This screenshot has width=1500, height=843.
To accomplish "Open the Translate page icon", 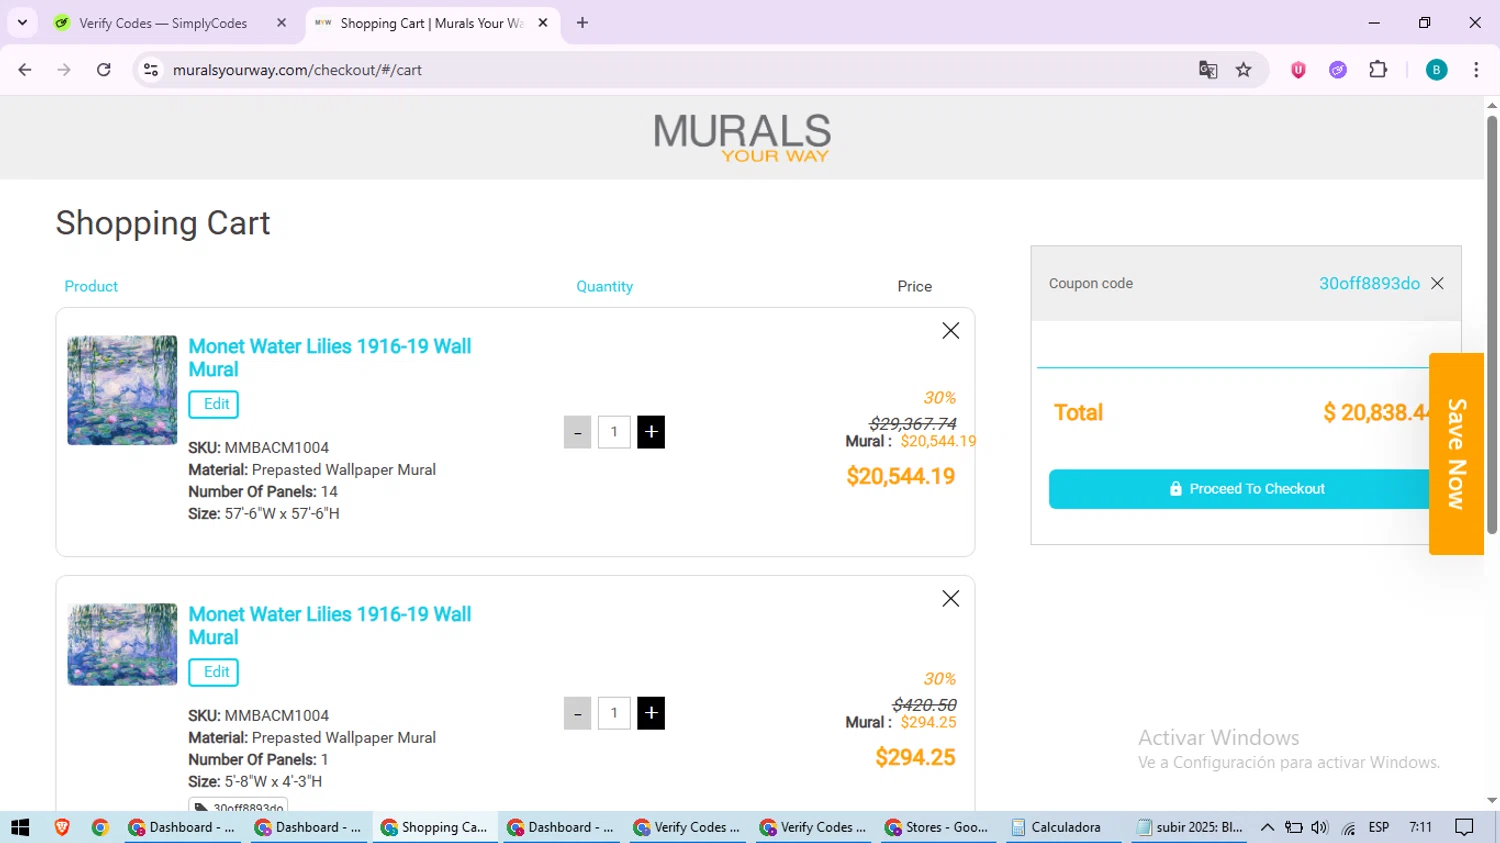I will (x=1208, y=70).
